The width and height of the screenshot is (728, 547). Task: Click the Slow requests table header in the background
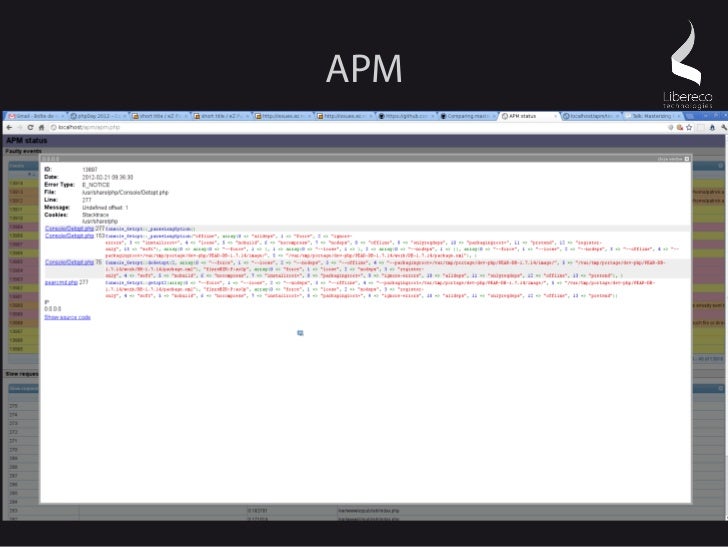click(x=23, y=388)
